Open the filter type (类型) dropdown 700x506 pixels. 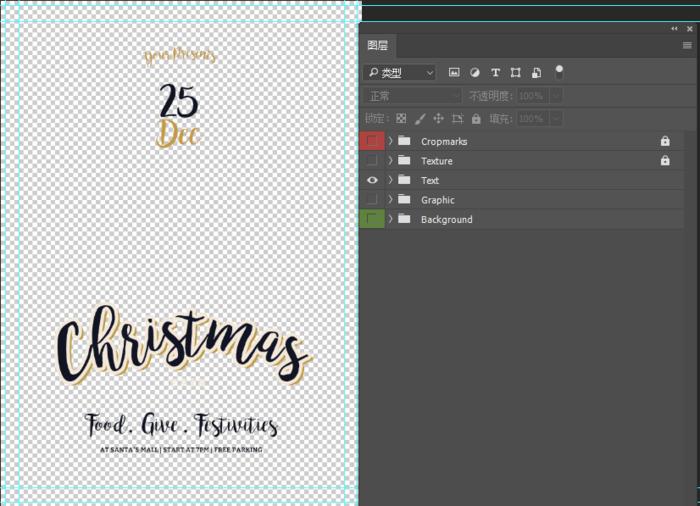tap(400, 73)
